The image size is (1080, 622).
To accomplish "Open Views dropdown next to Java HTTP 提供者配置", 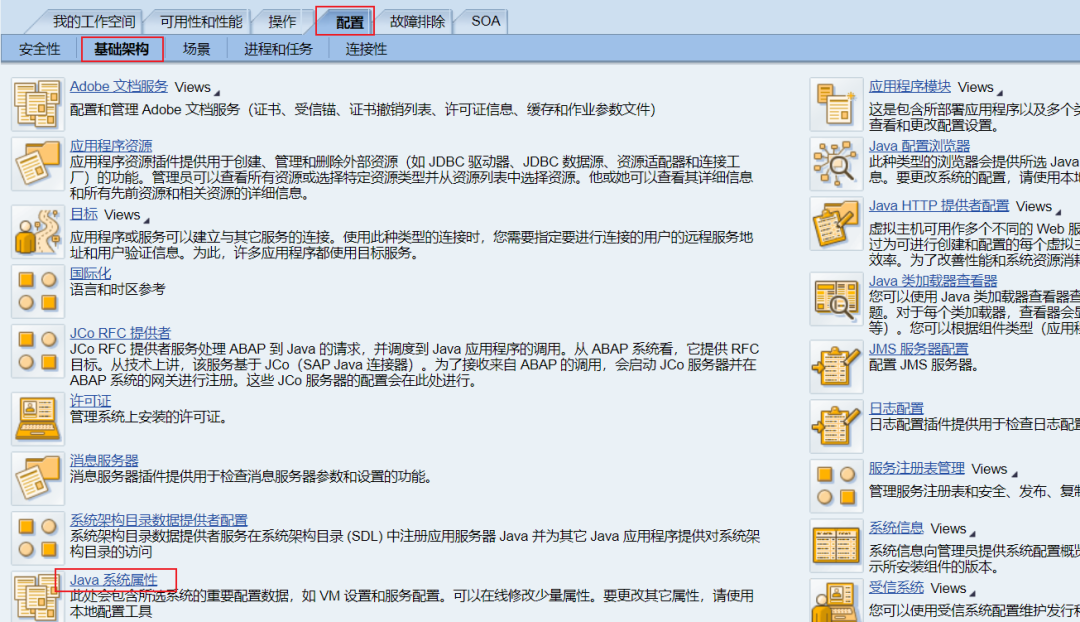I will (1039, 207).
